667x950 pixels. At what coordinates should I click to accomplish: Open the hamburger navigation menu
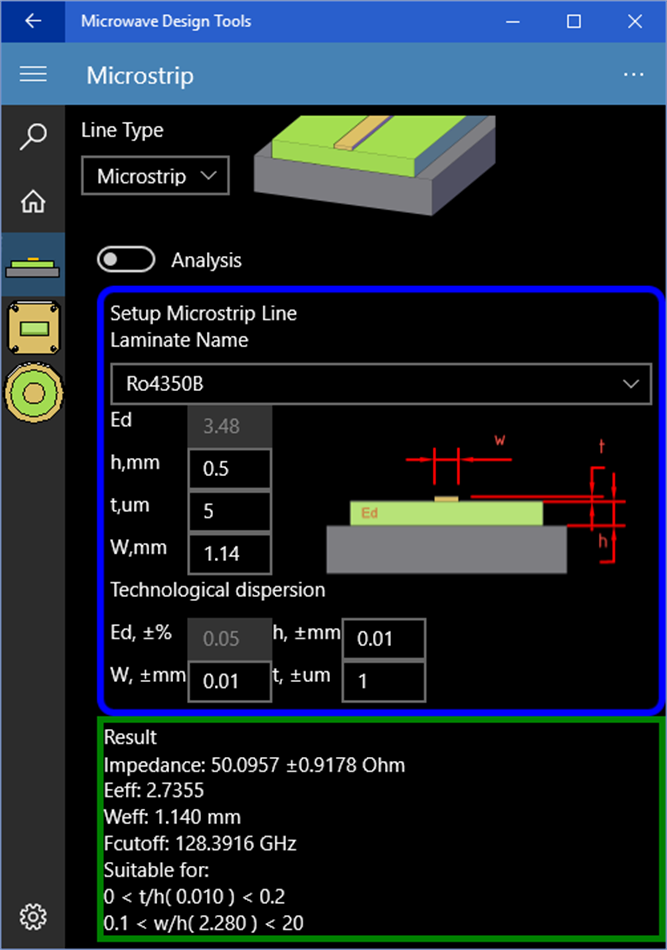33,74
